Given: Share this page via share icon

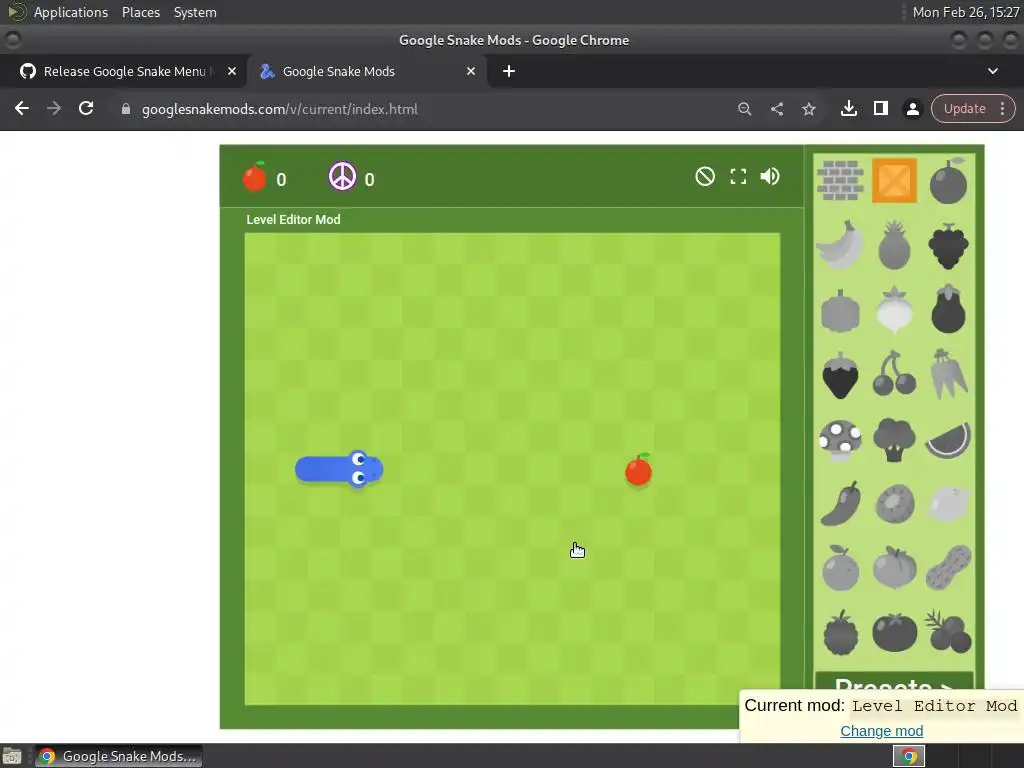Looking at the screenshot, I should click(x=776, y=109).
